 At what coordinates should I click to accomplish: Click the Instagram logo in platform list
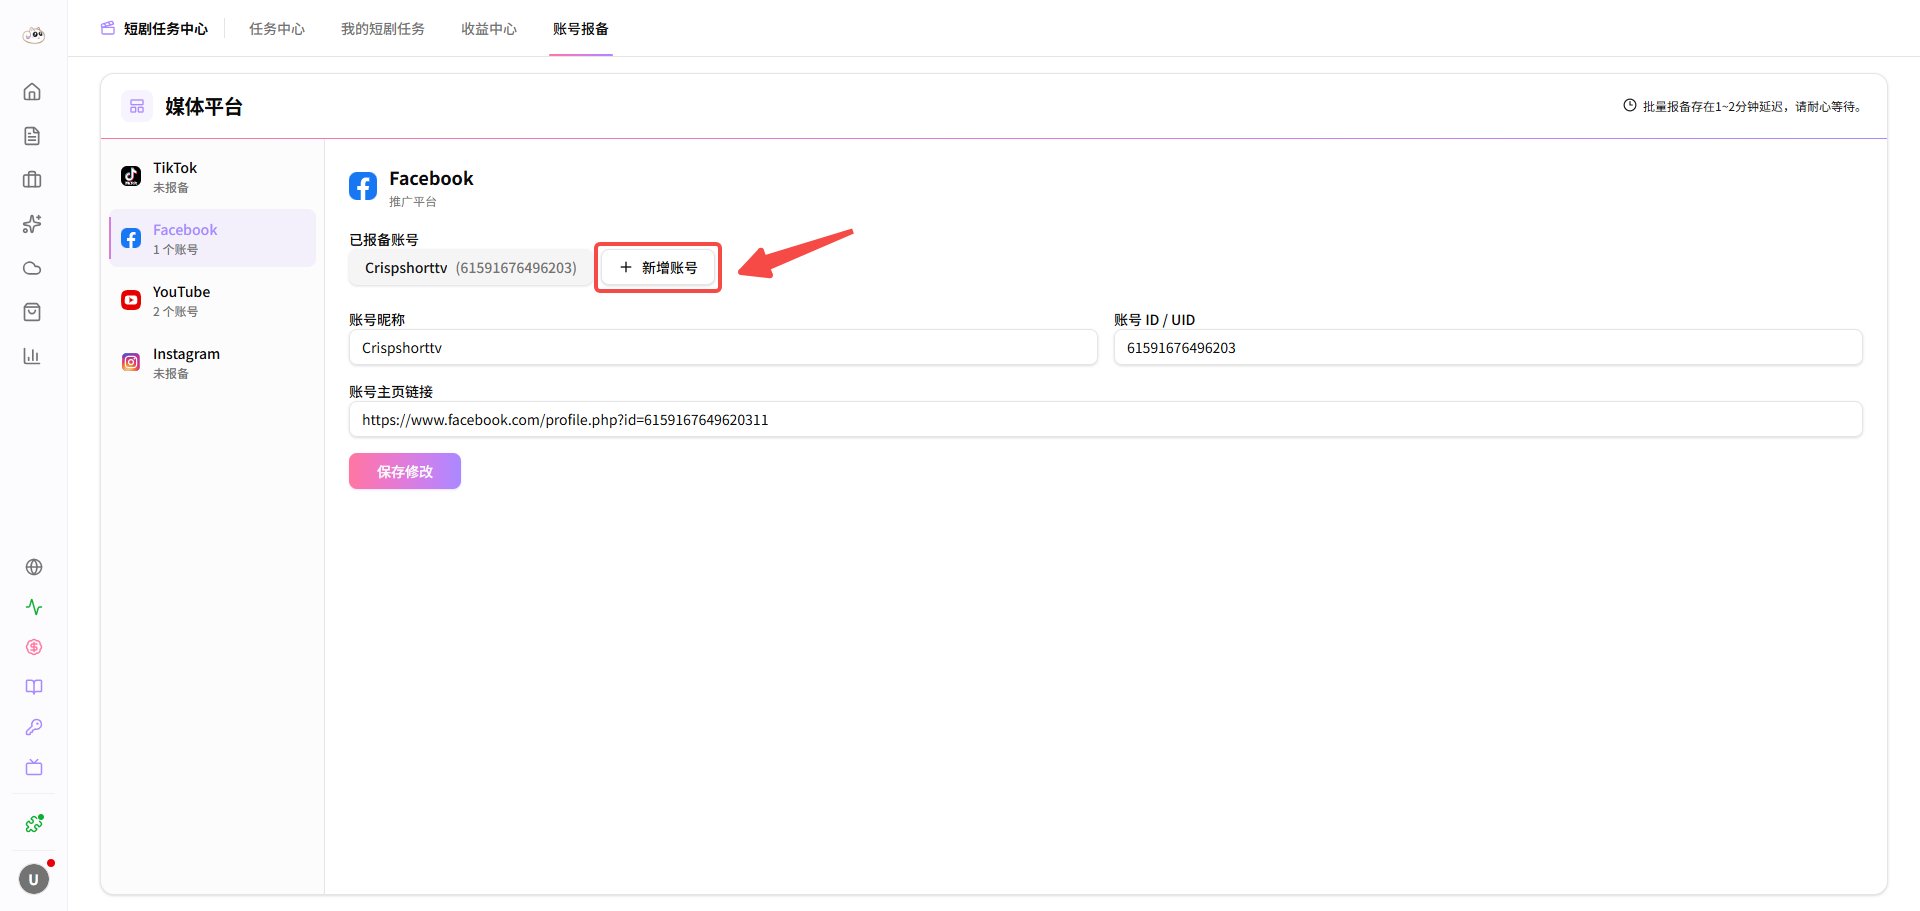[x=131, y=362]
